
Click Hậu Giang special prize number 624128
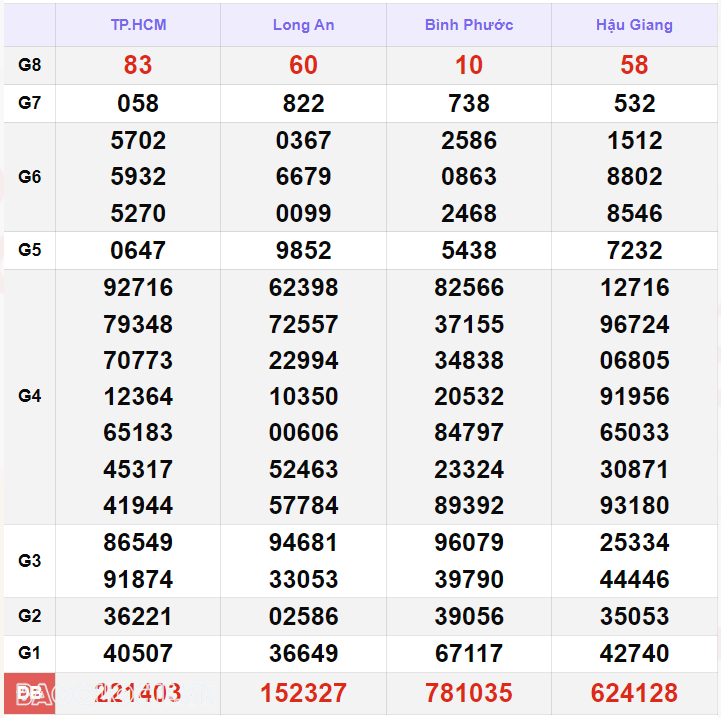coord(634,693)
